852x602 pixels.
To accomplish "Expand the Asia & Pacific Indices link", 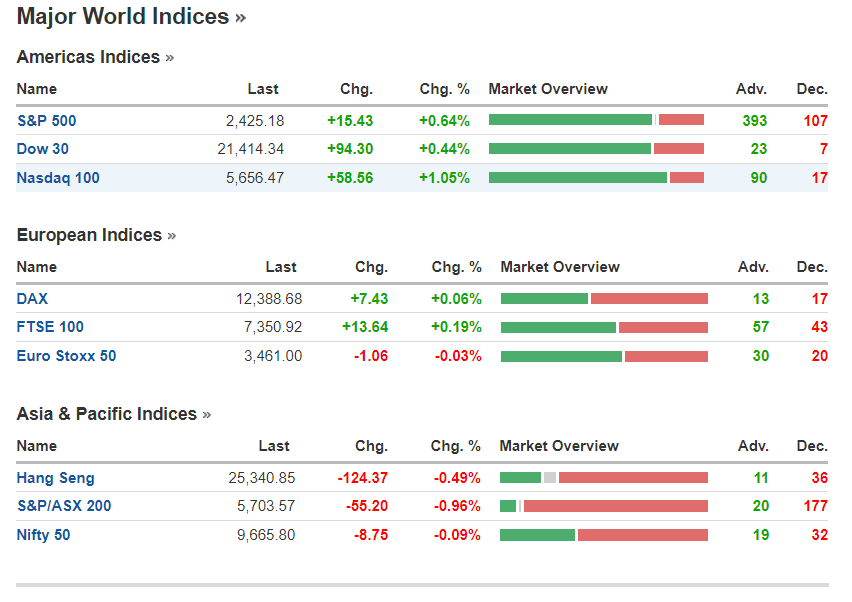I will pyautogui.click(x=113, y=415).
